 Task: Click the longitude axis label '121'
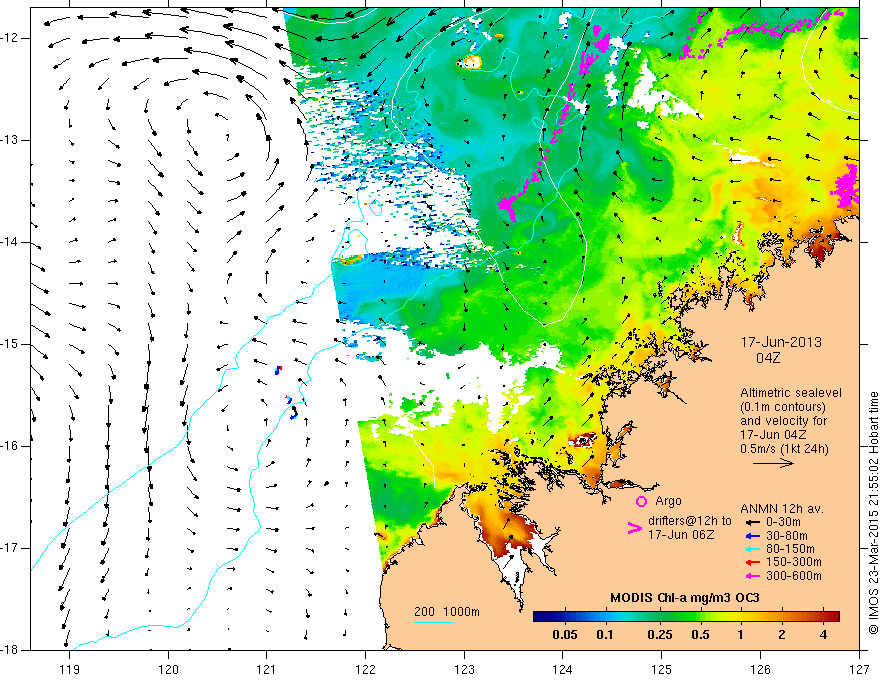(267, 669)
